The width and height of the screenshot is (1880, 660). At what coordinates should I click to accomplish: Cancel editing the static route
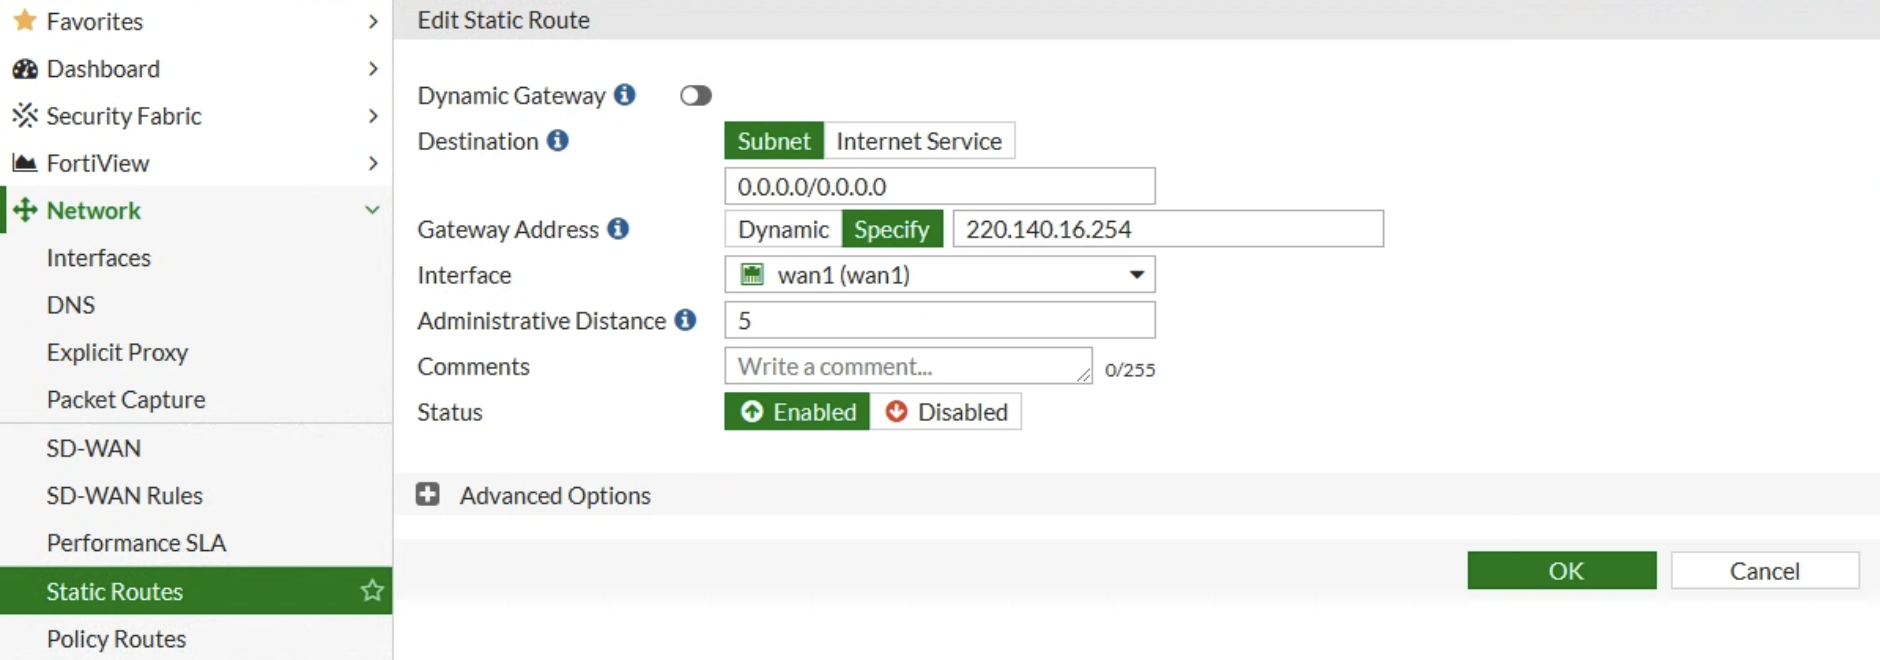click(1764, 571)
